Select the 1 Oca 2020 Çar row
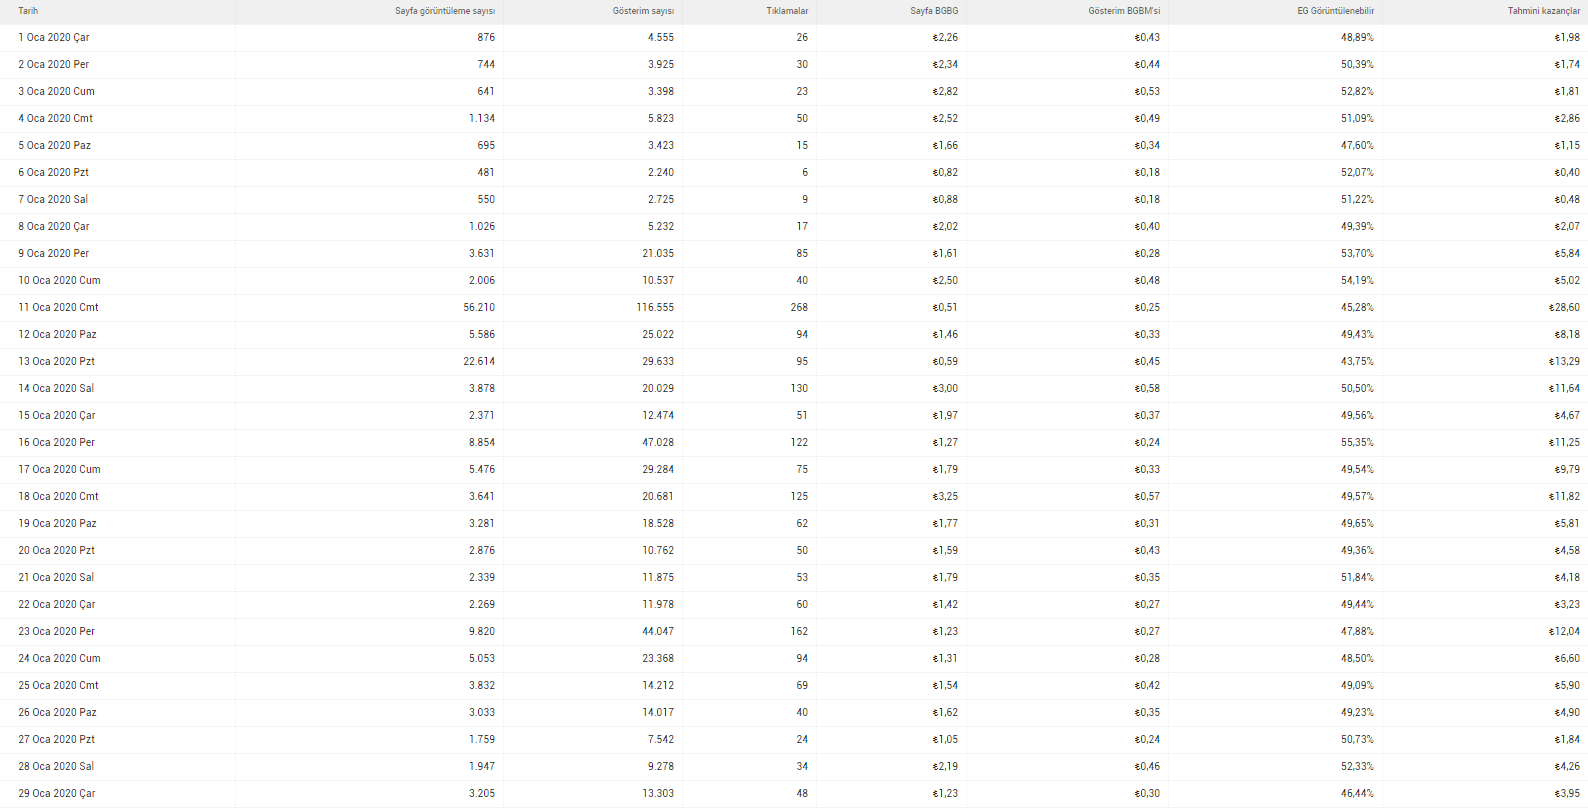Viewport: 1588px width, 808px height. coord(794,37)
